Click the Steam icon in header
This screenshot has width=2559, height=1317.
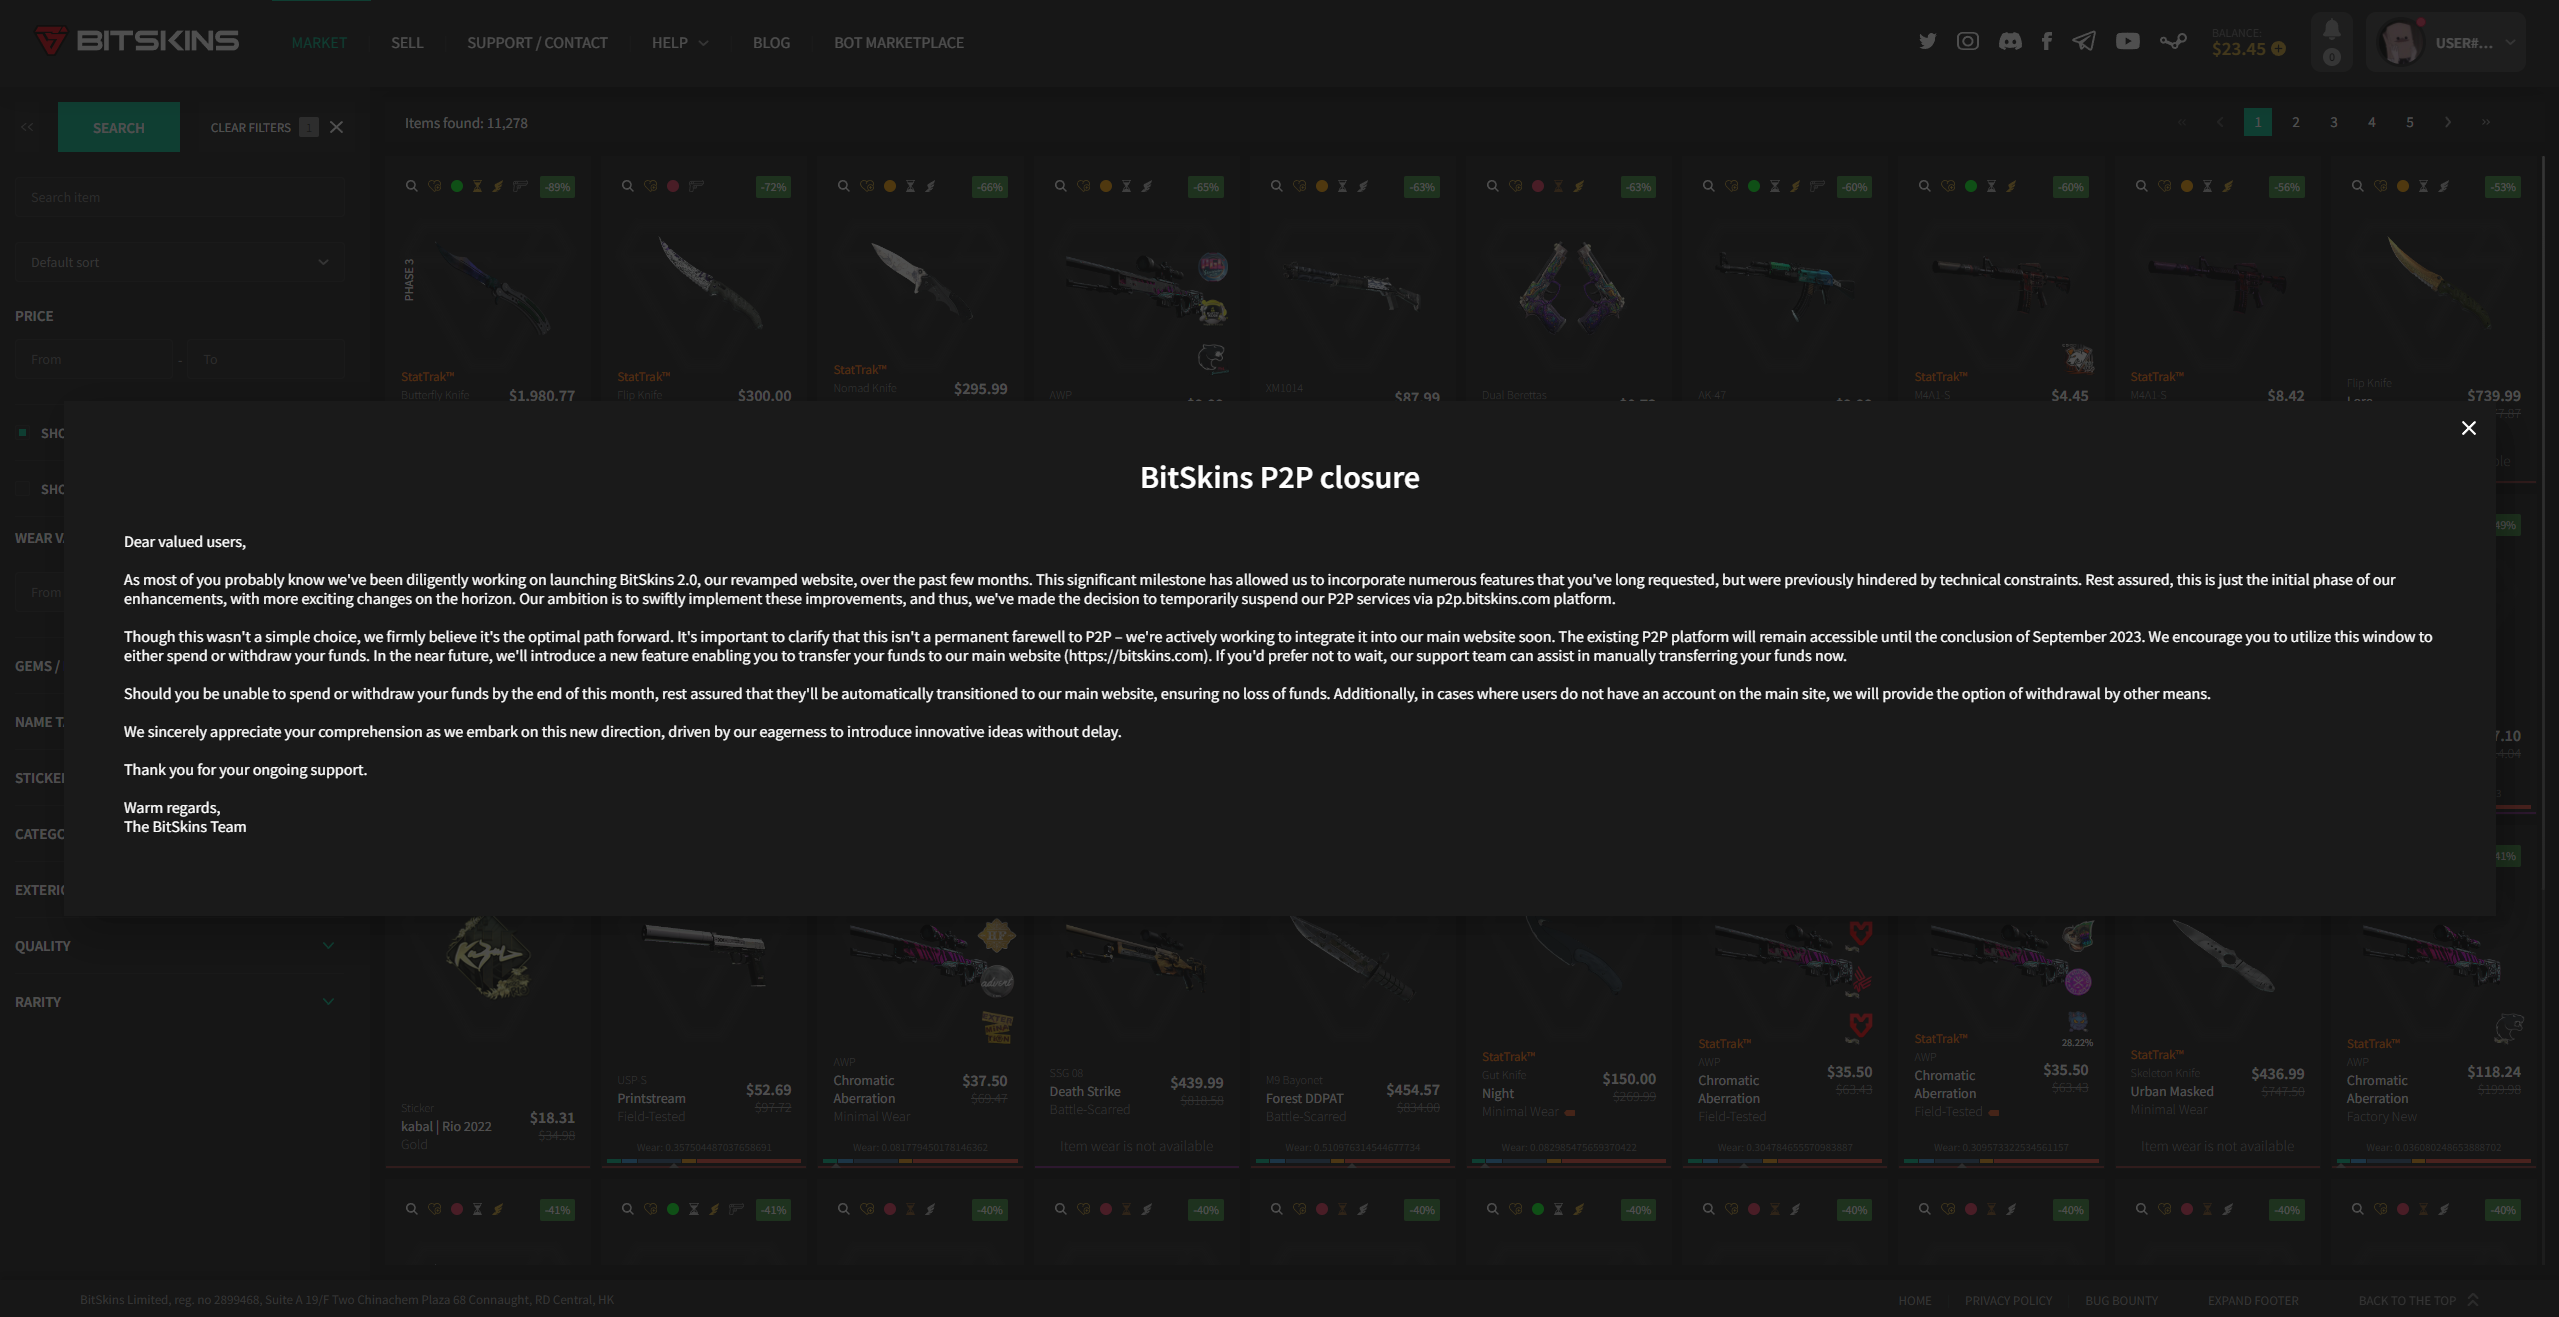2172,41
